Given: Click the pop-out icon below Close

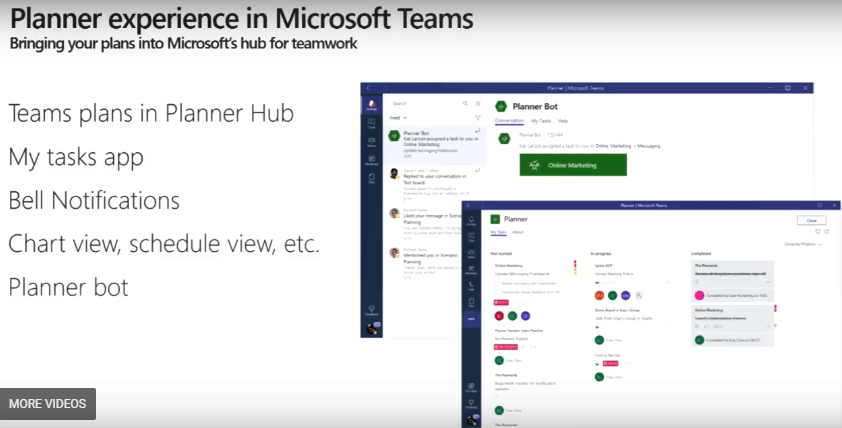Looking at the screenshot, I should click(827, 231).
